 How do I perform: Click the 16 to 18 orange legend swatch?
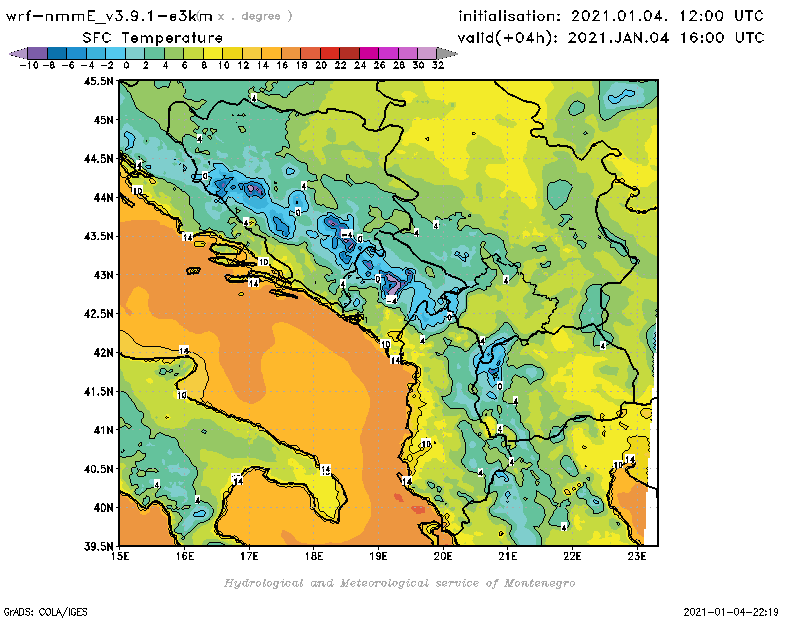[291, 53]
